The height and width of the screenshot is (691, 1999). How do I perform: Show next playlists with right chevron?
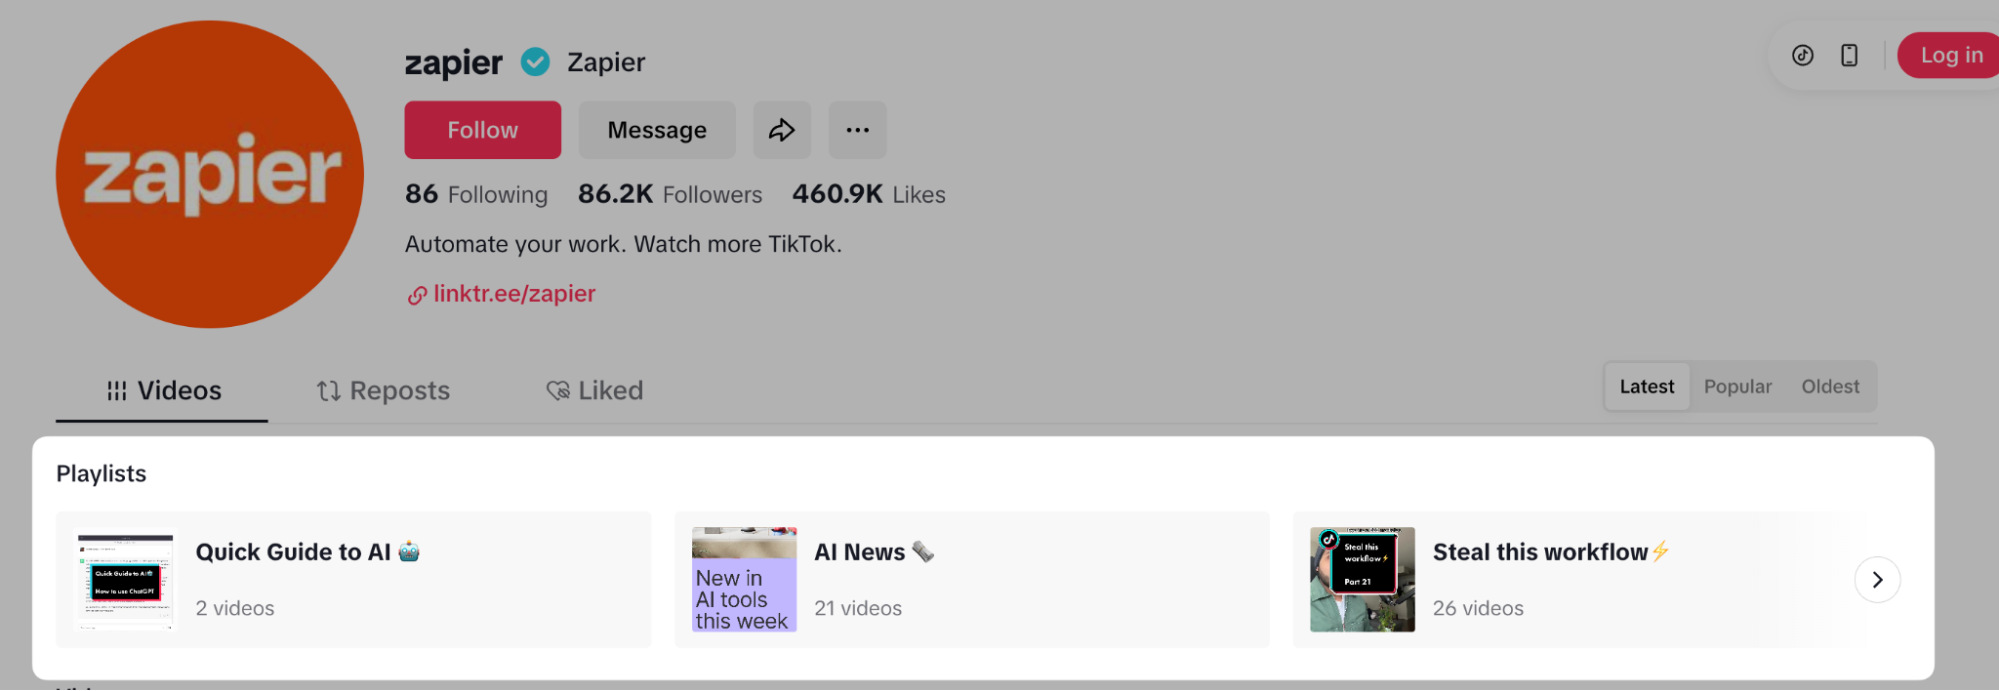1877,580
